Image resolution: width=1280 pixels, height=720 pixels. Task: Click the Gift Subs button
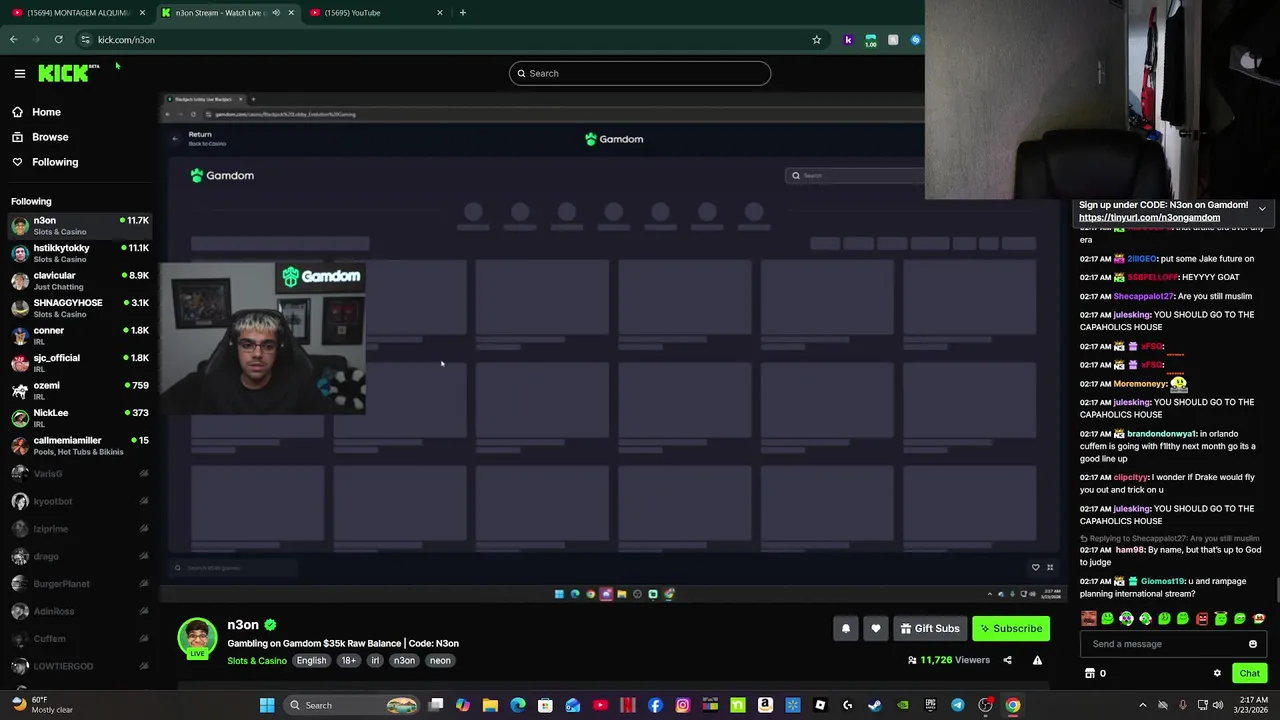pos(930,628)
